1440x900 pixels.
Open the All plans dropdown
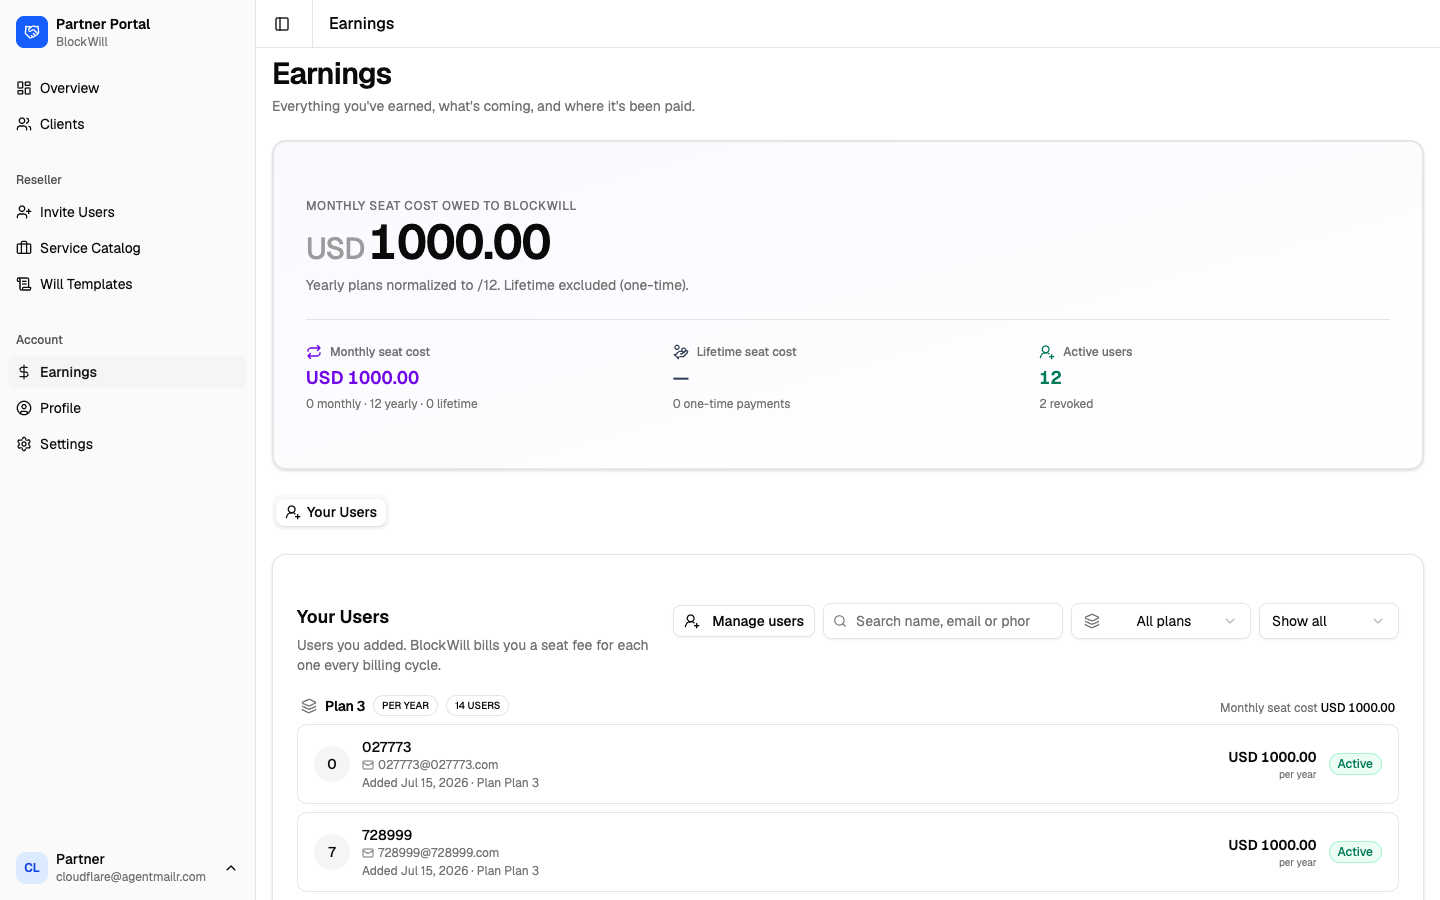pos(1161,621)
